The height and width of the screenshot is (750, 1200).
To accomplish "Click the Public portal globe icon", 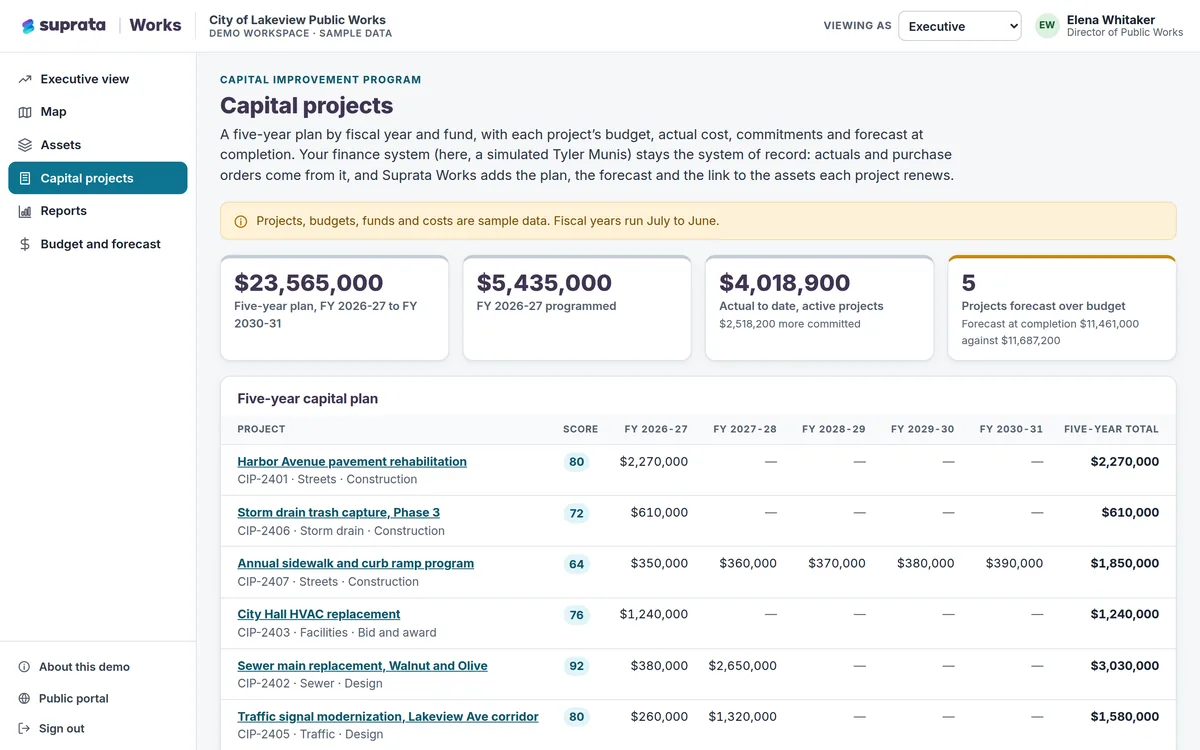I will [24, 699].
